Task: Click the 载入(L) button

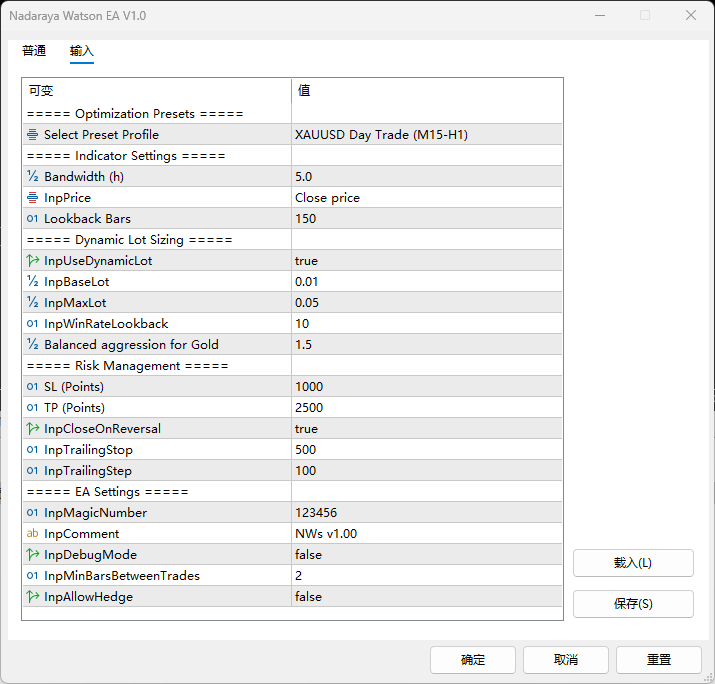Action: (633, 563)
